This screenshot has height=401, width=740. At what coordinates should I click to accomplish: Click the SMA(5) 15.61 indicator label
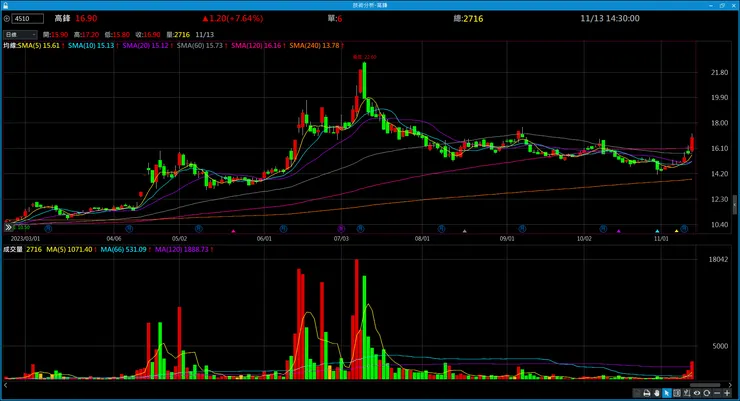(41, 45)
